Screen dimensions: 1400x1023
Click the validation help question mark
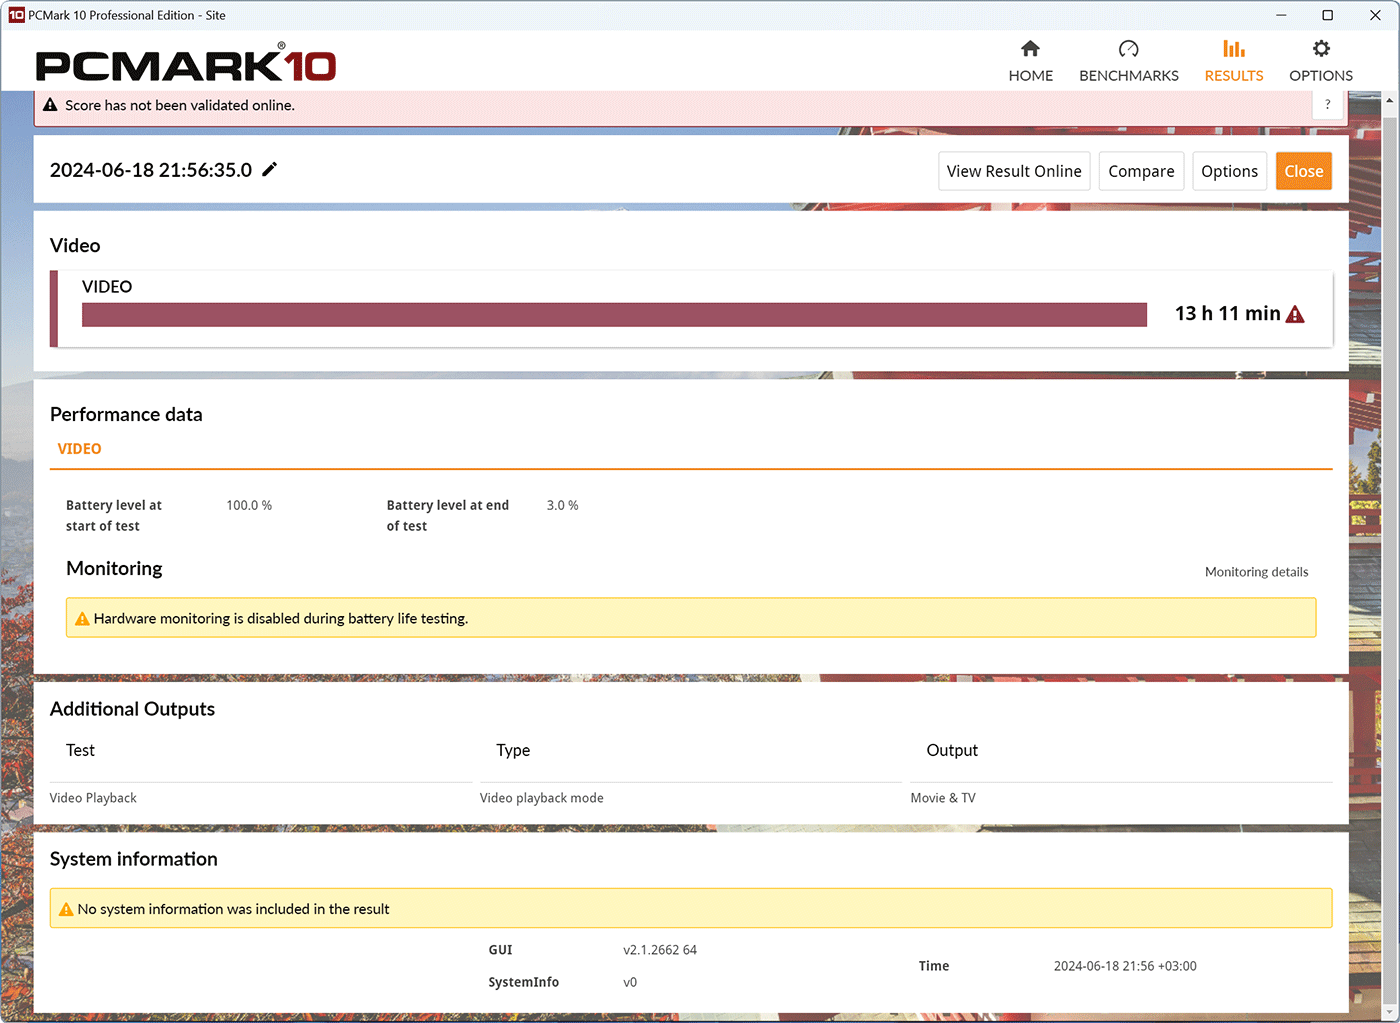(1328, 105)
